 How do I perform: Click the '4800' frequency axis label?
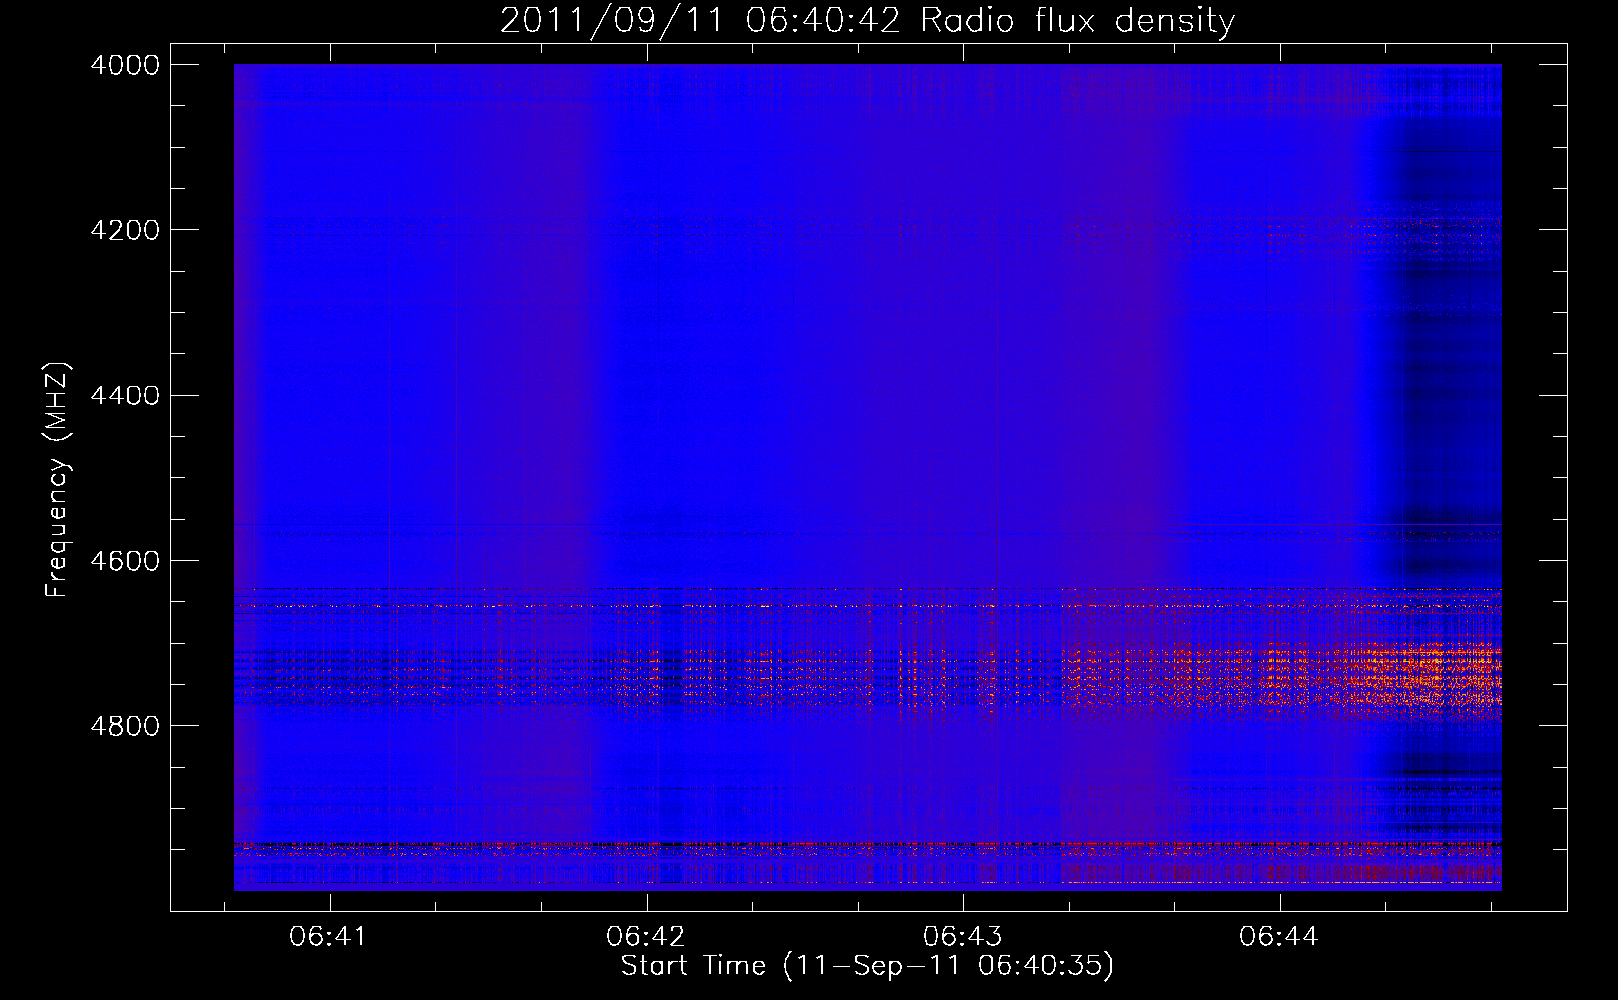[125, 726]
